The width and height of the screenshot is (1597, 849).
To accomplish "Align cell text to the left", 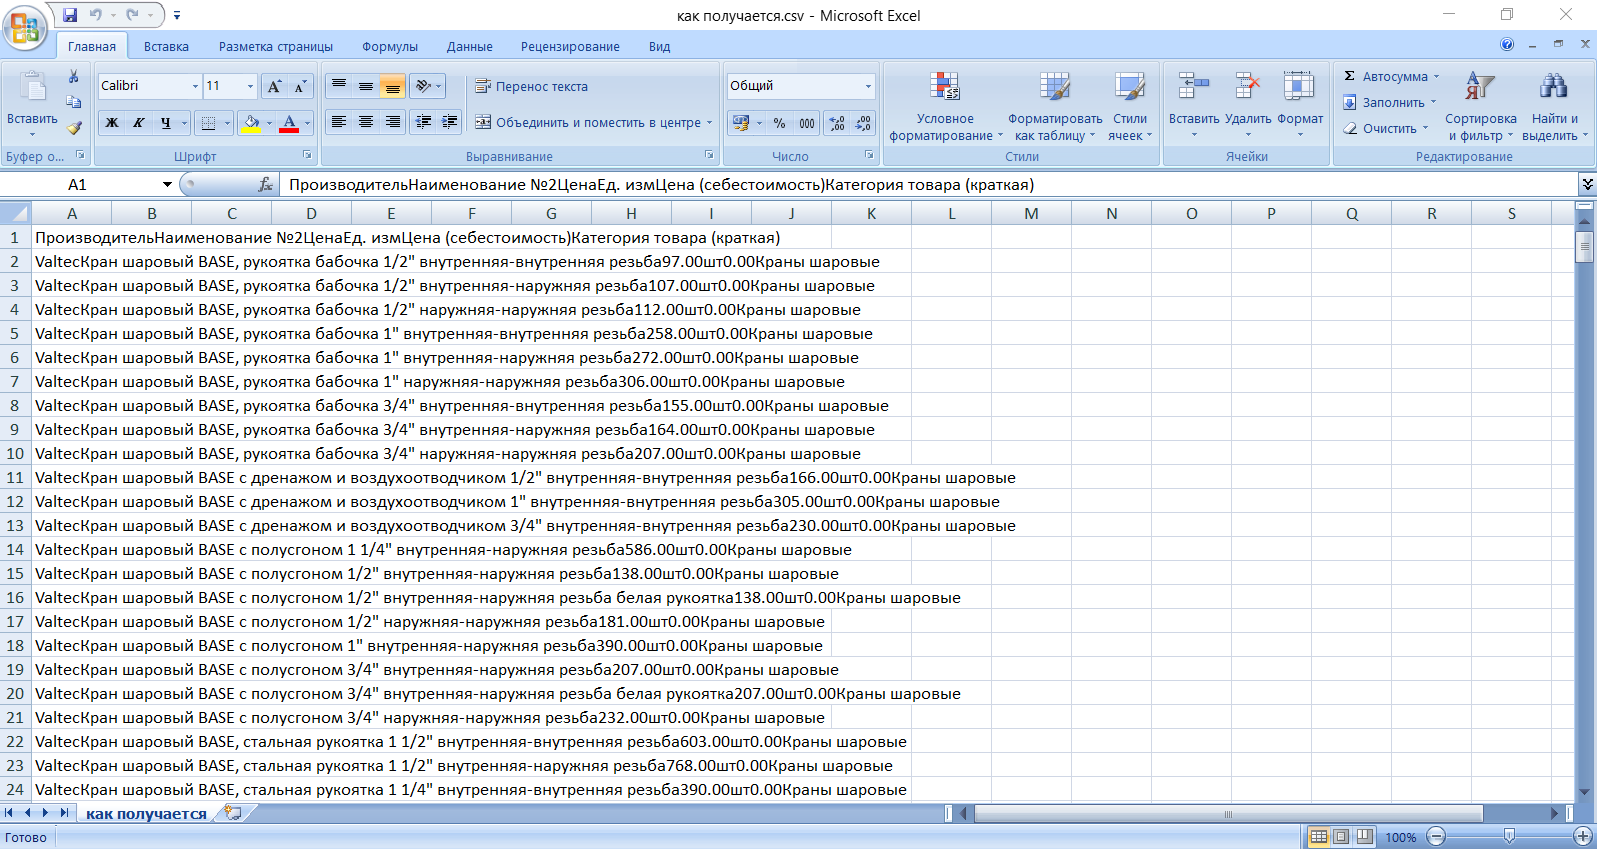I will pyautogui.click(x=339, y=122).
